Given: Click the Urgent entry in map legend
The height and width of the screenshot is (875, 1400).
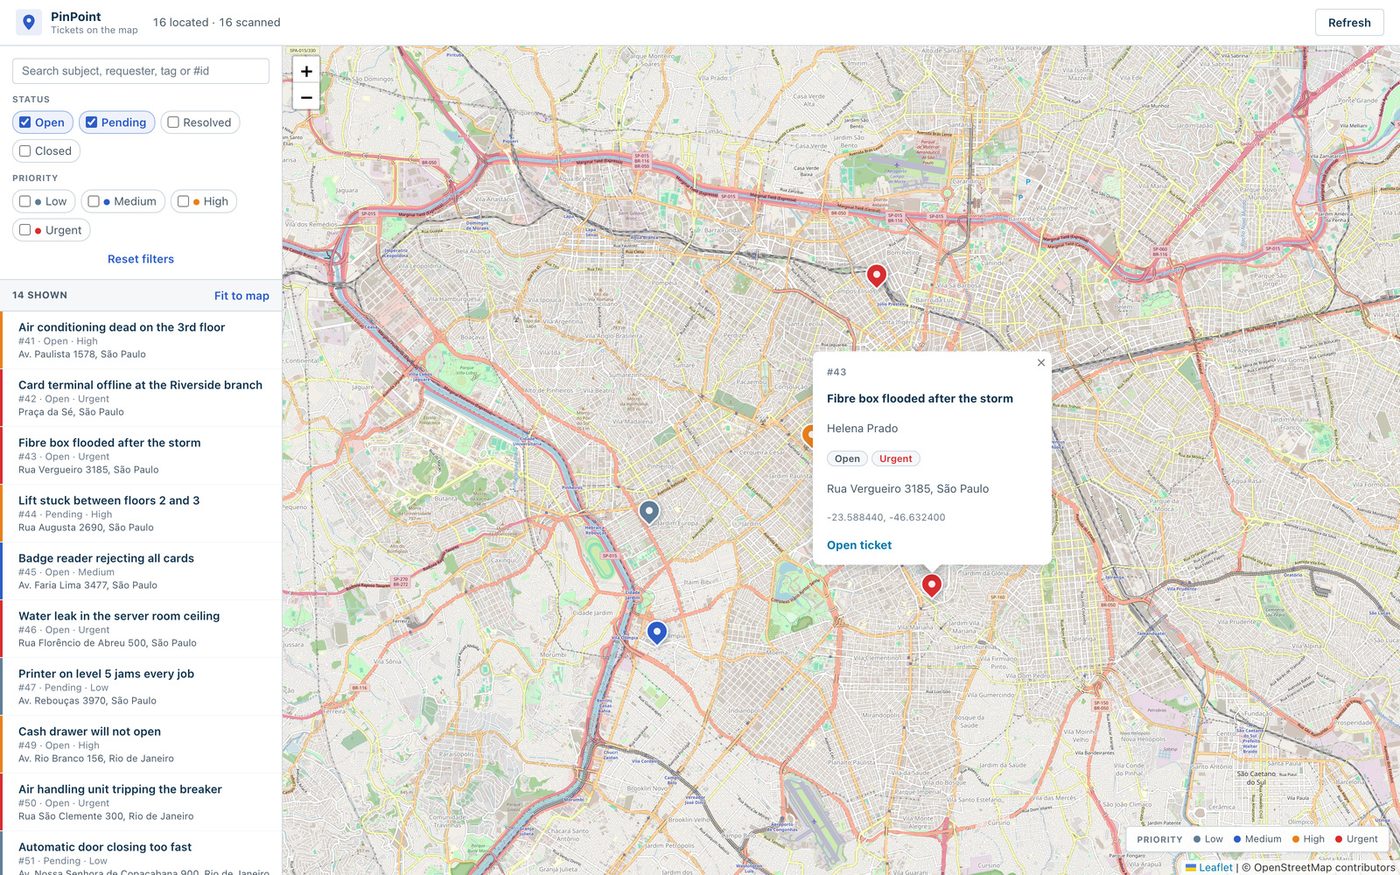Looking at the screenshot, I should 1356,839.
